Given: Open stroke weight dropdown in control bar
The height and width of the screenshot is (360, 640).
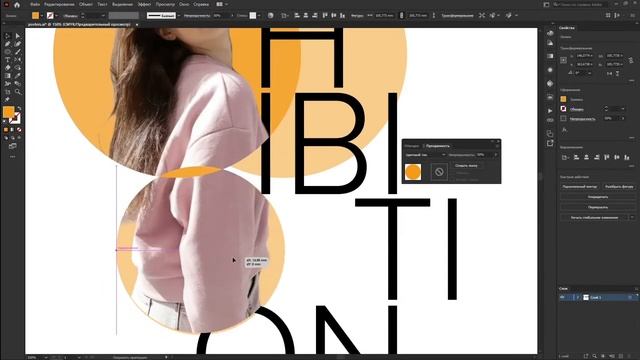Looking at the screenshot, I should (x=103, y=16).
